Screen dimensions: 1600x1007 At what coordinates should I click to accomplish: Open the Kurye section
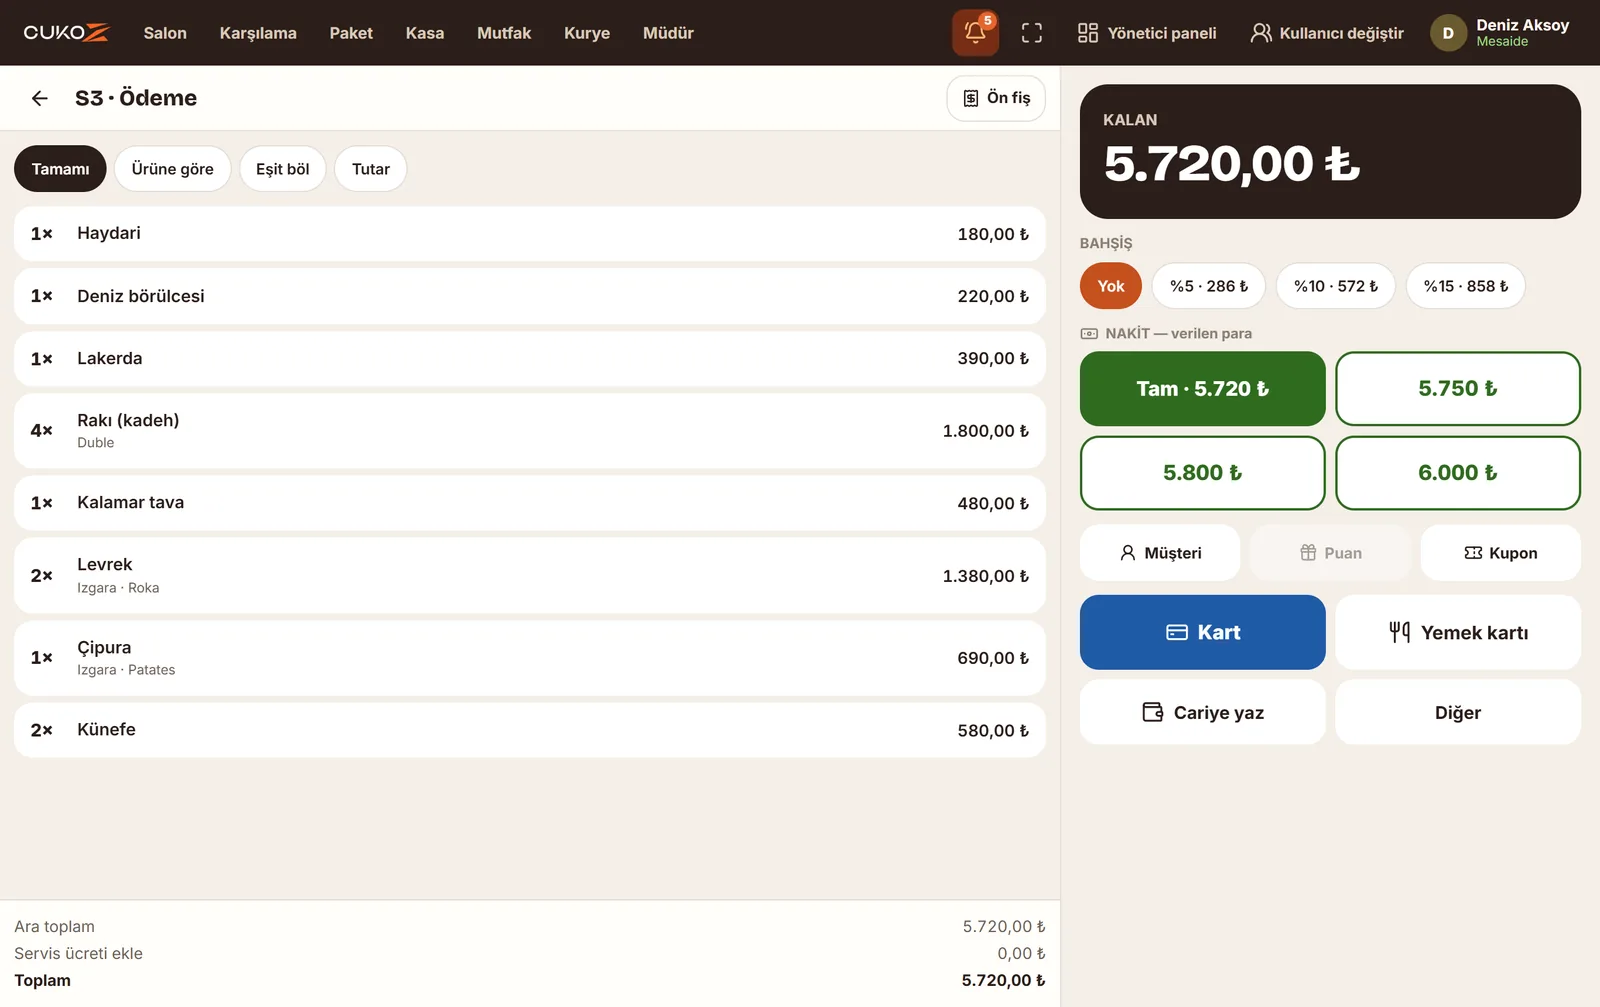(x=587, y=33)
